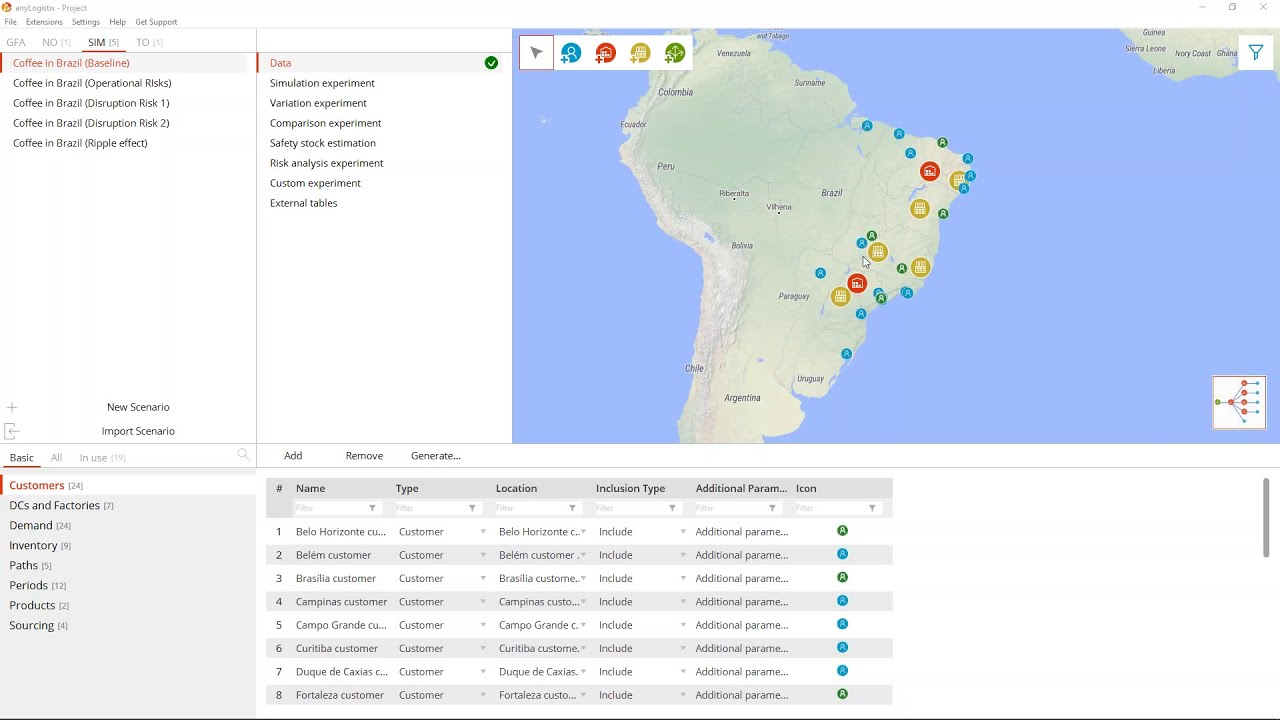Open Get Support menu
The width and height of the screenshot is (1280, 720).
point(156,22)
